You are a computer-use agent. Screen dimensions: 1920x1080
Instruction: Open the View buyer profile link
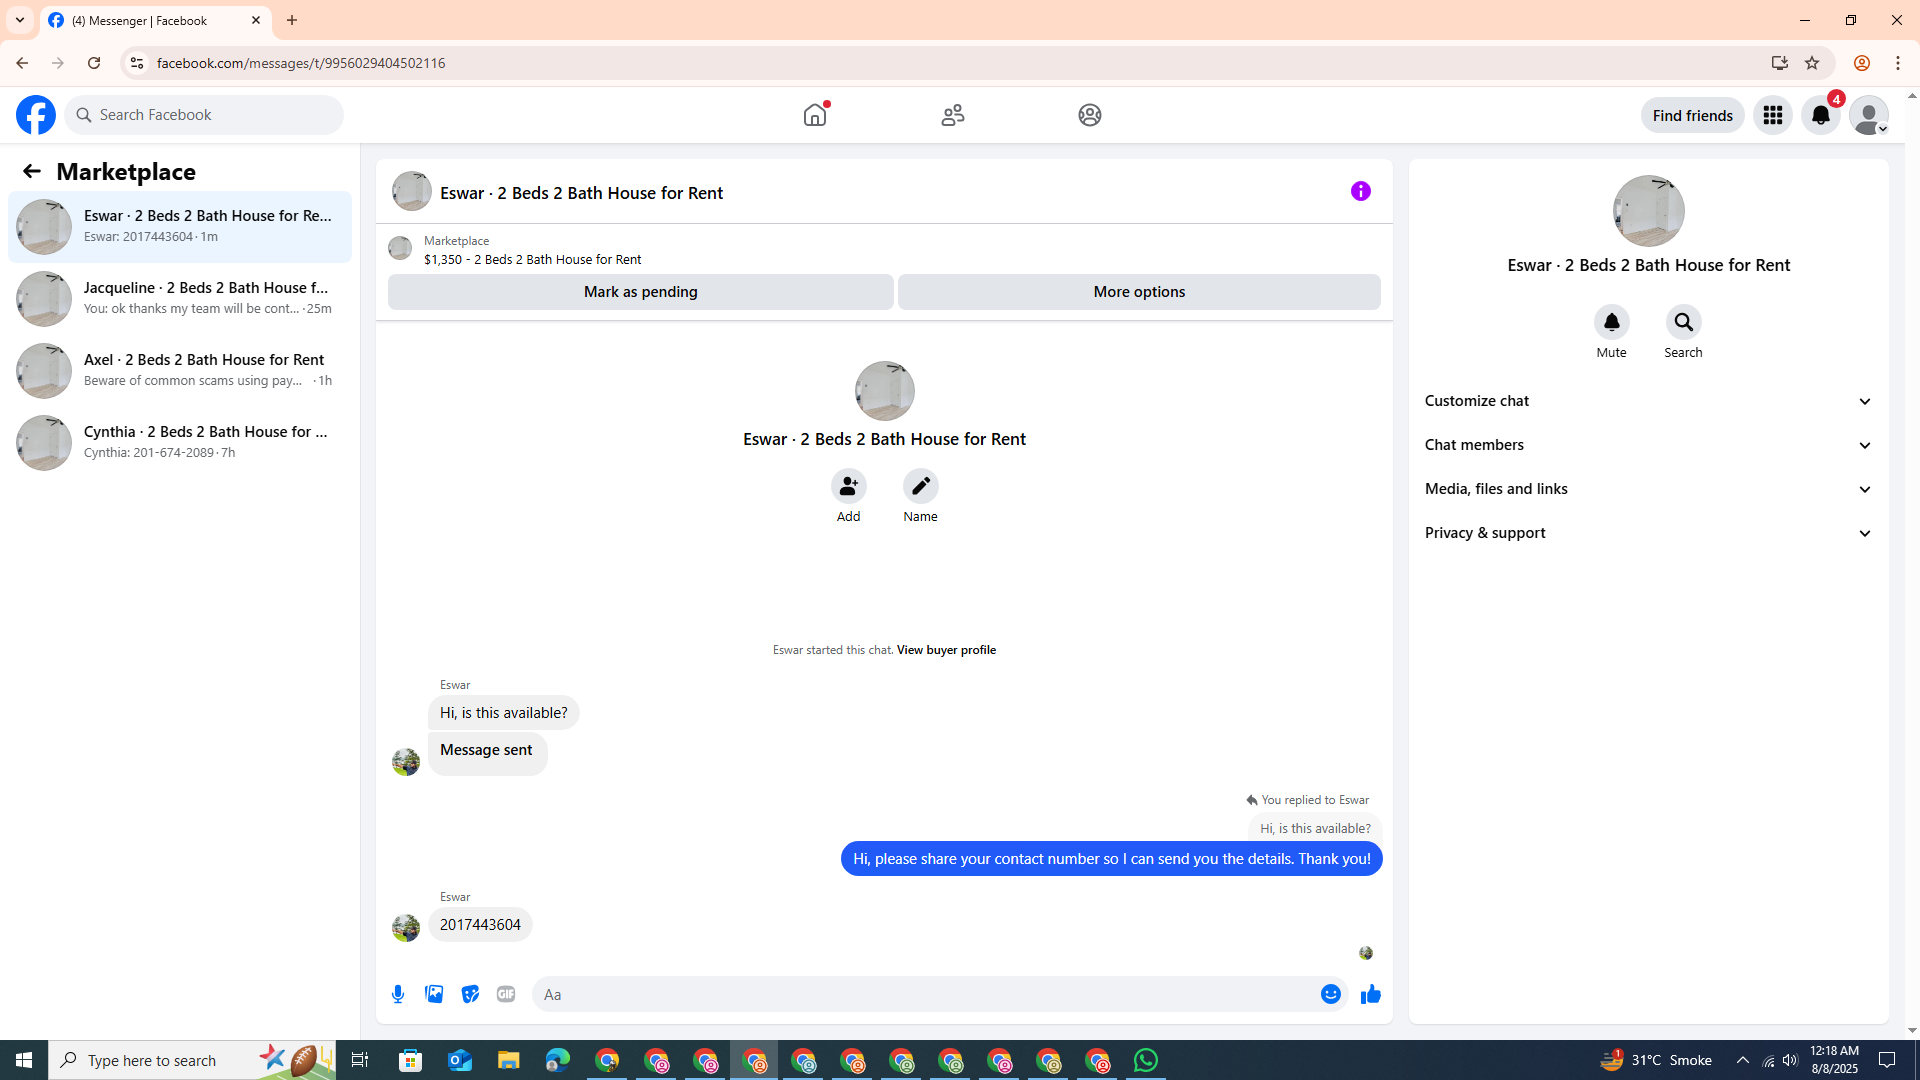945,650
